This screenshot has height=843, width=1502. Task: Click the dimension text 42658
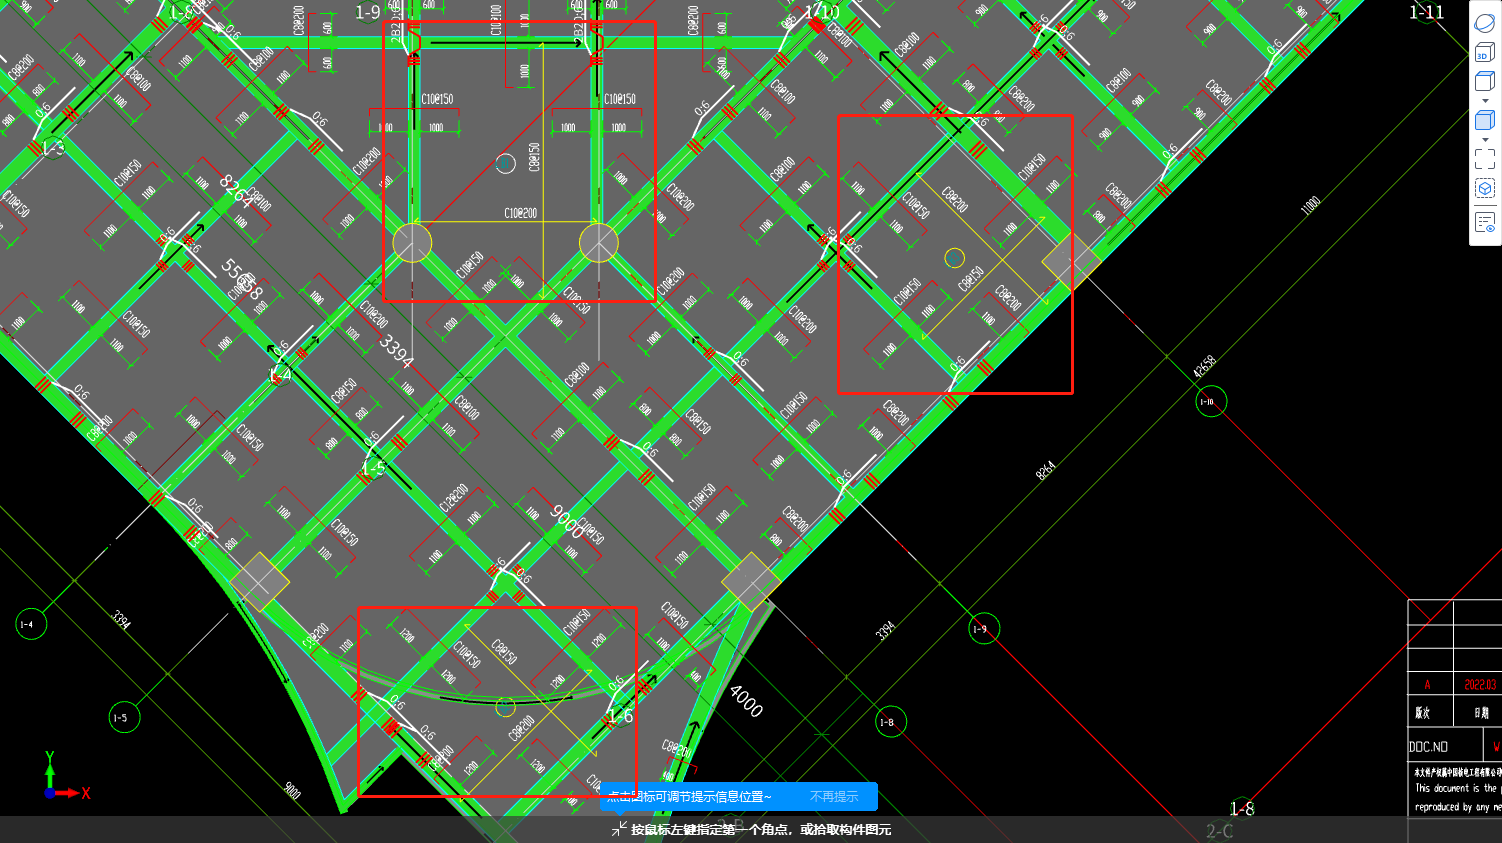coord(1205,366)
